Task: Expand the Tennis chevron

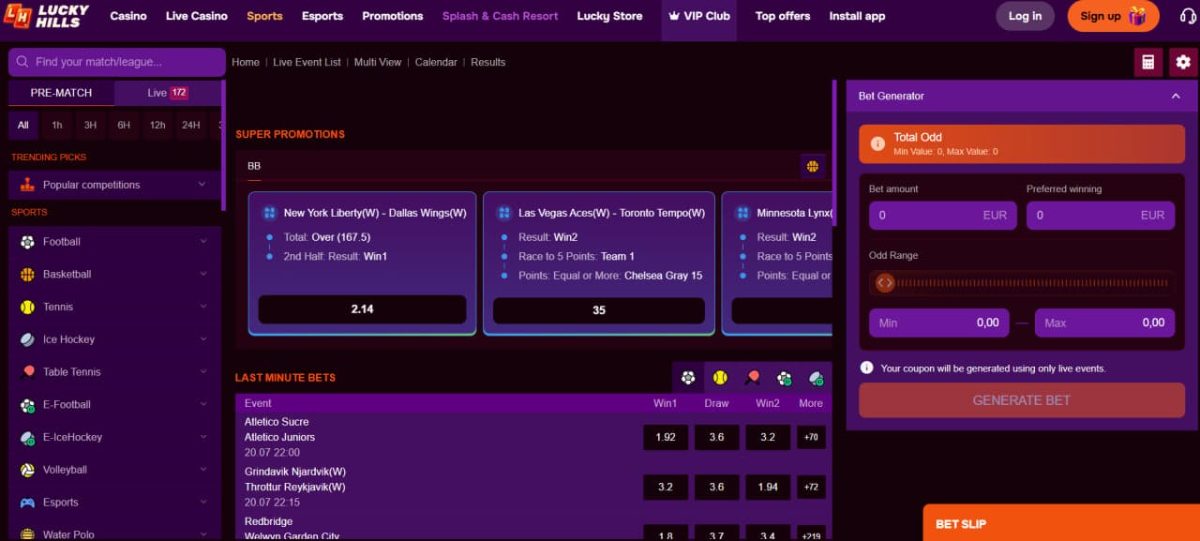Action: [202, 307]
